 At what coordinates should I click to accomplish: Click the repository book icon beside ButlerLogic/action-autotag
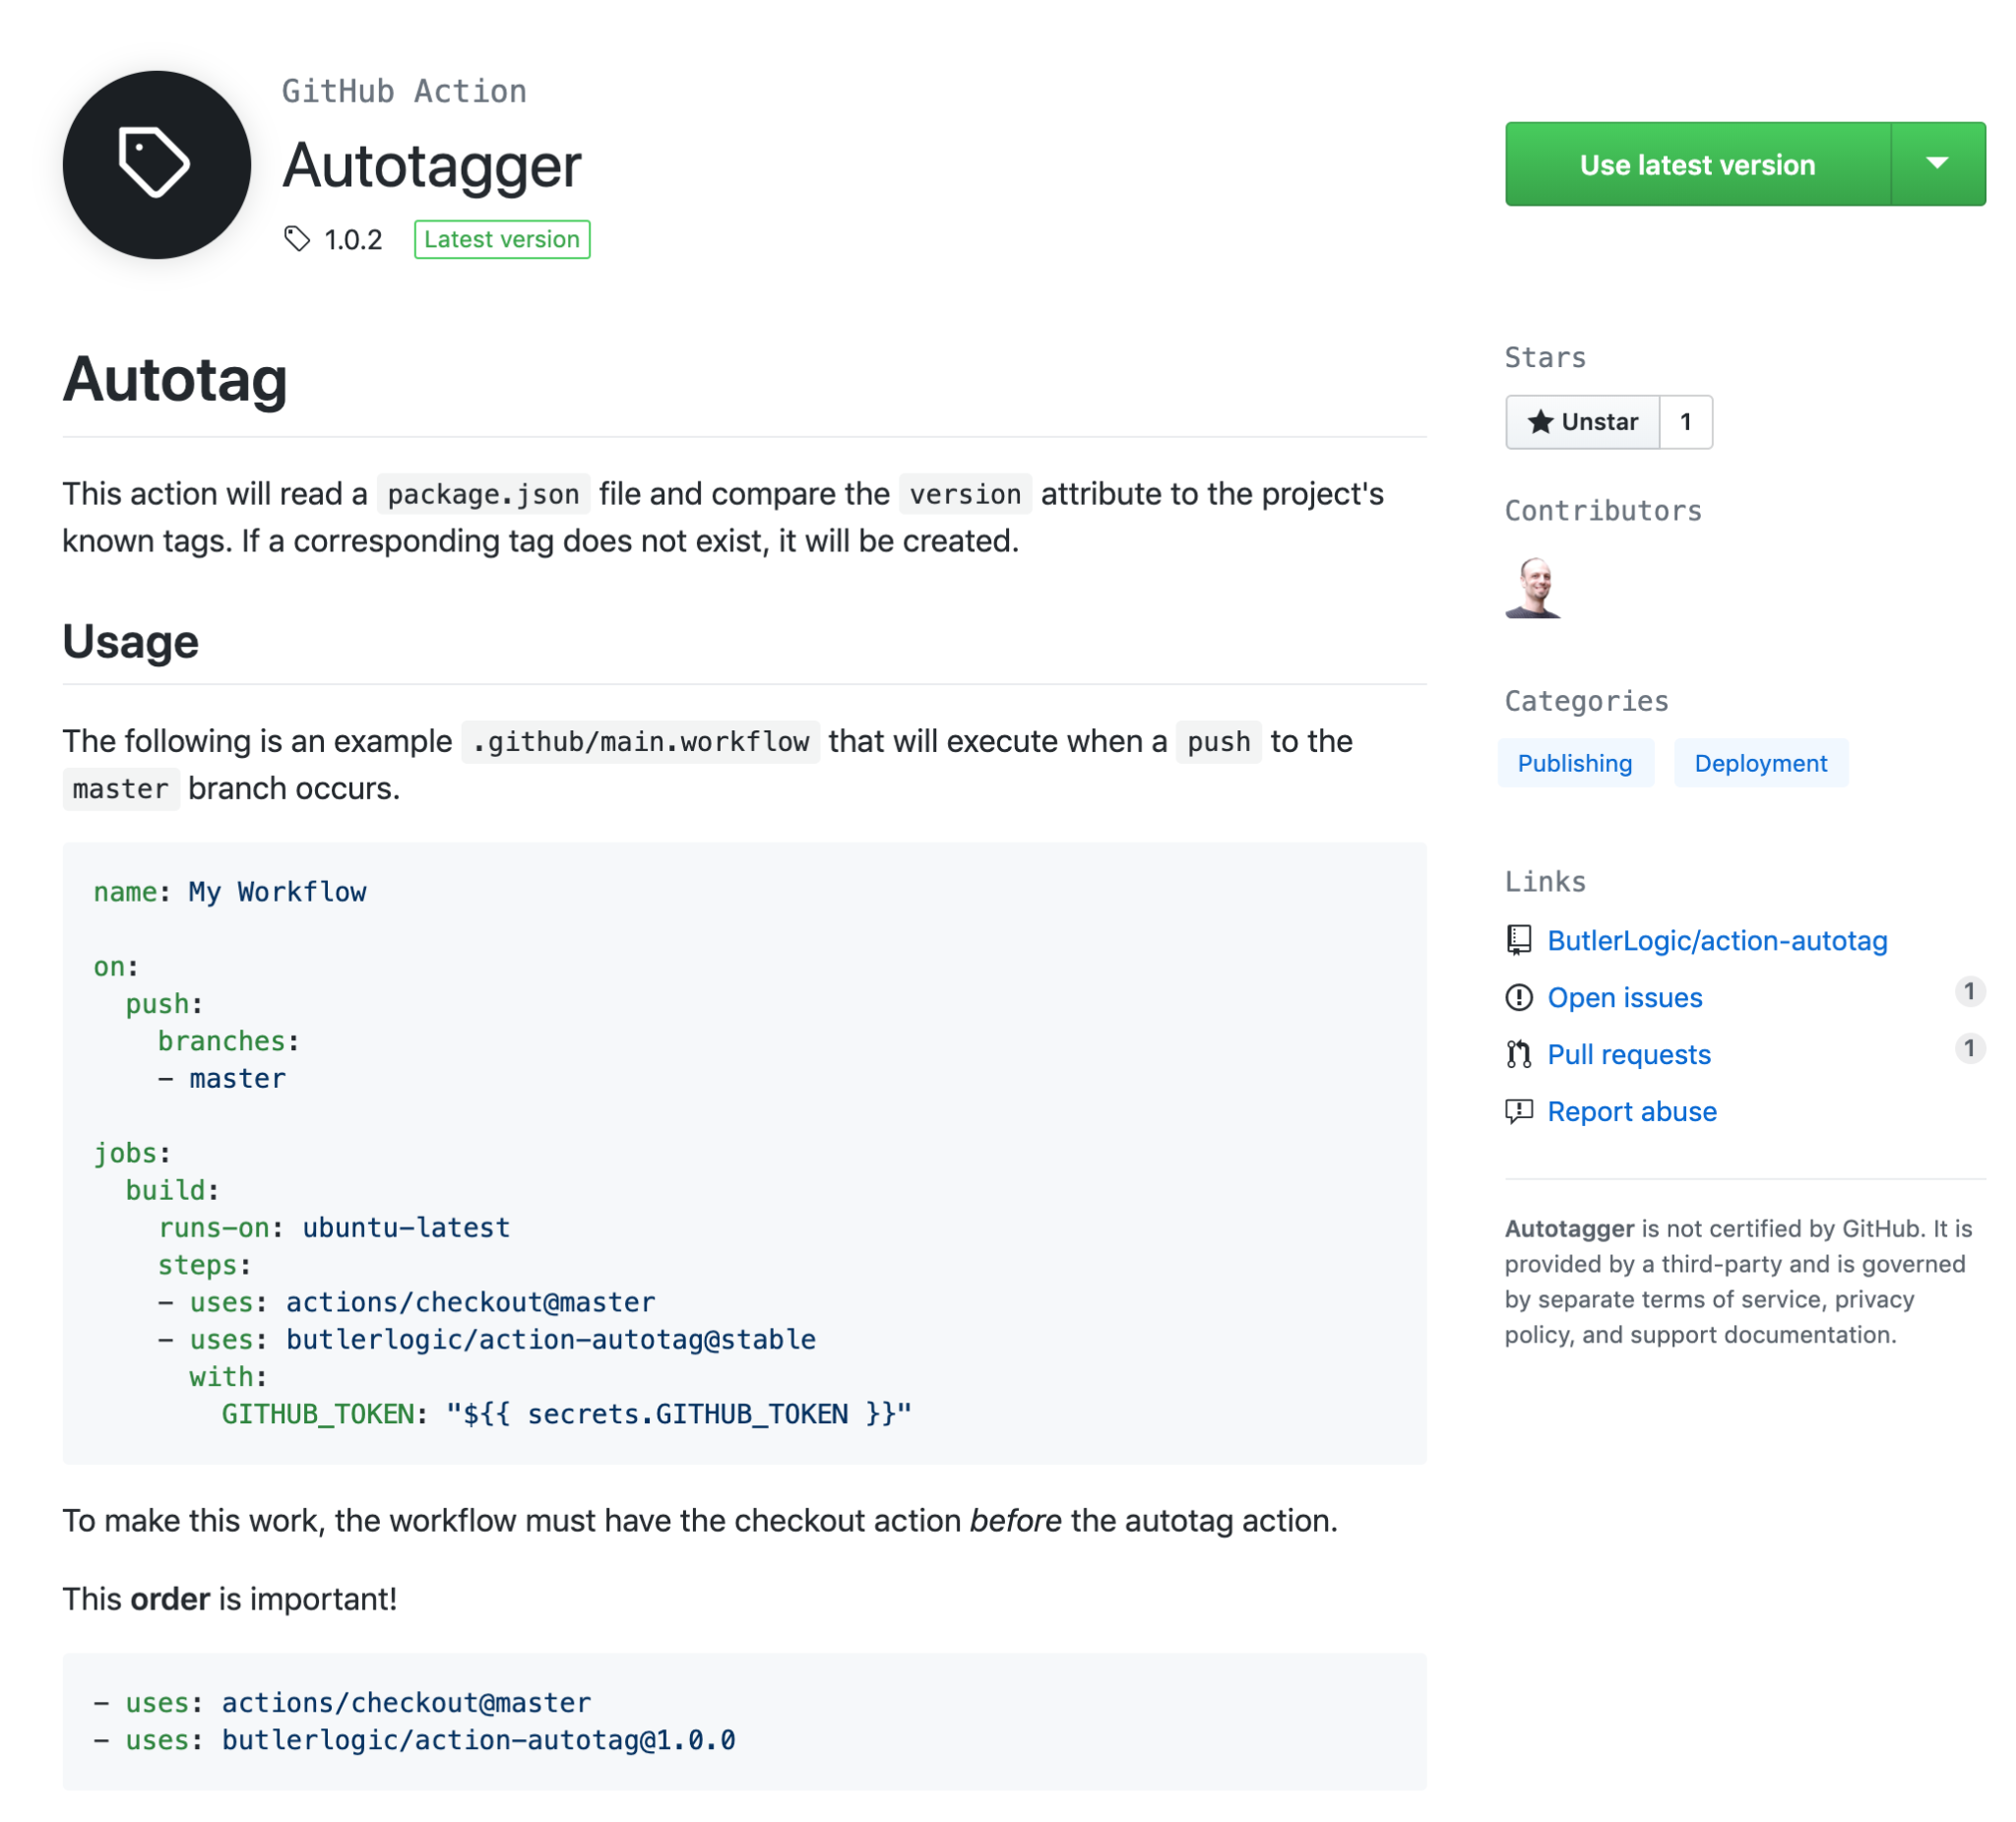coord(1518,939)
